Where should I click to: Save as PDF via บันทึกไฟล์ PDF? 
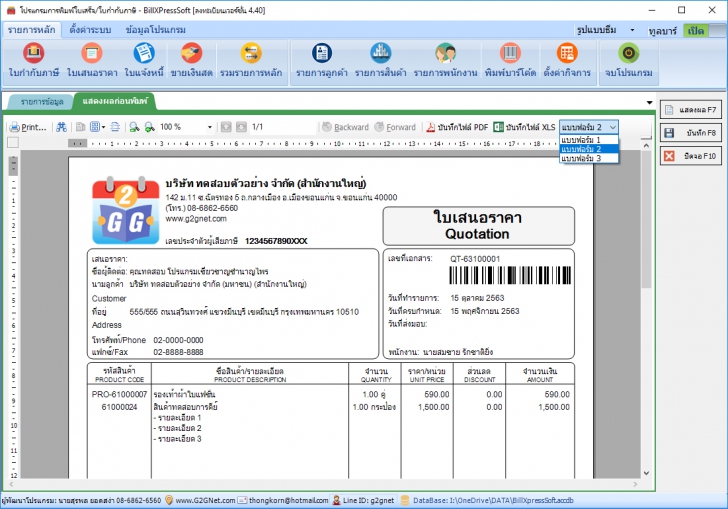click(457, 127)
